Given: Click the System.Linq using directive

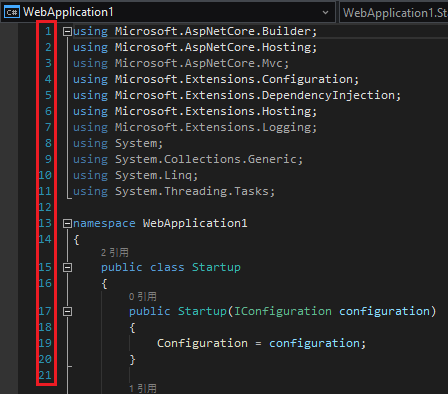Looking at the screenshot, I should tap(135, 175).
